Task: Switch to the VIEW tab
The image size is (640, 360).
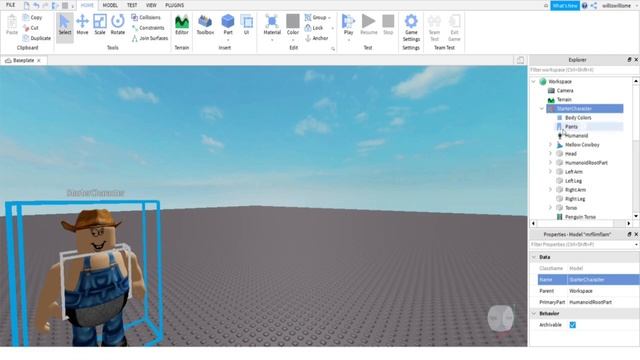Action: click(x=151, y=5)
